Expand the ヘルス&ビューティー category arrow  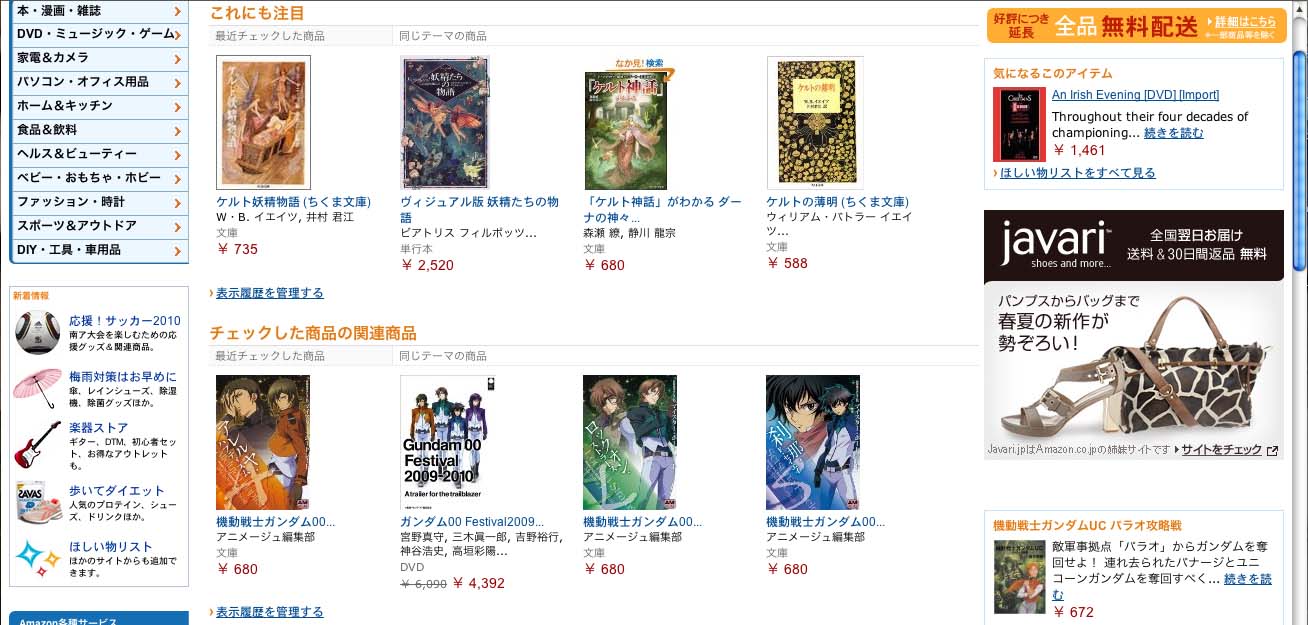coord(177,154)
